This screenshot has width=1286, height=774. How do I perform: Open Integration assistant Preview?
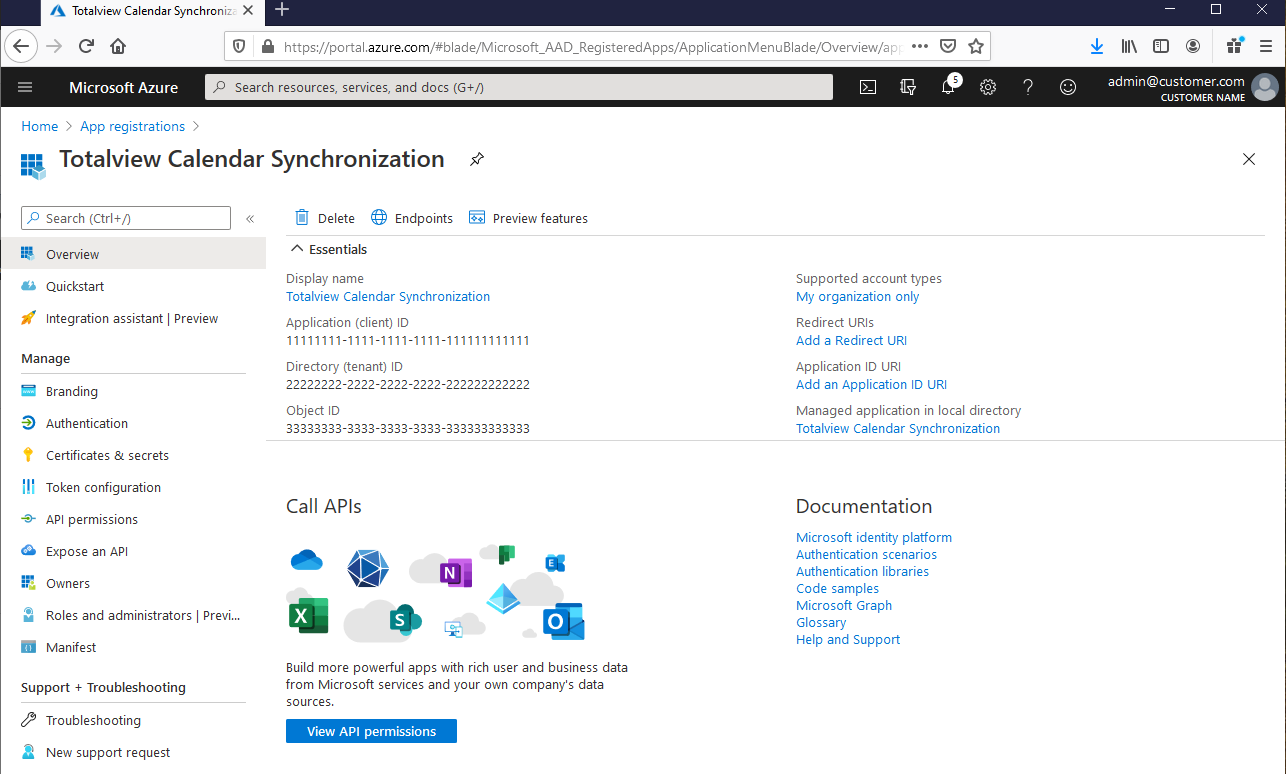click(x=133, y=318)
